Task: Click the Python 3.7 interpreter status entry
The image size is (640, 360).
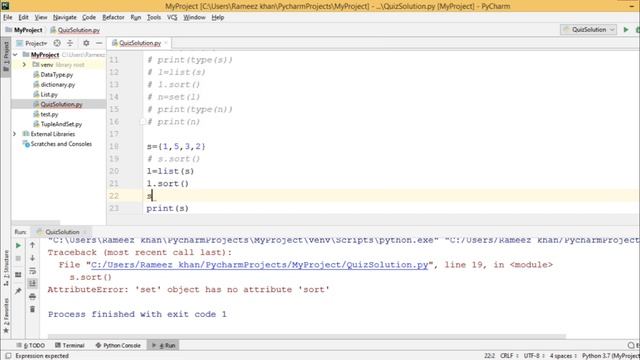Action: (x=611, y=356)
